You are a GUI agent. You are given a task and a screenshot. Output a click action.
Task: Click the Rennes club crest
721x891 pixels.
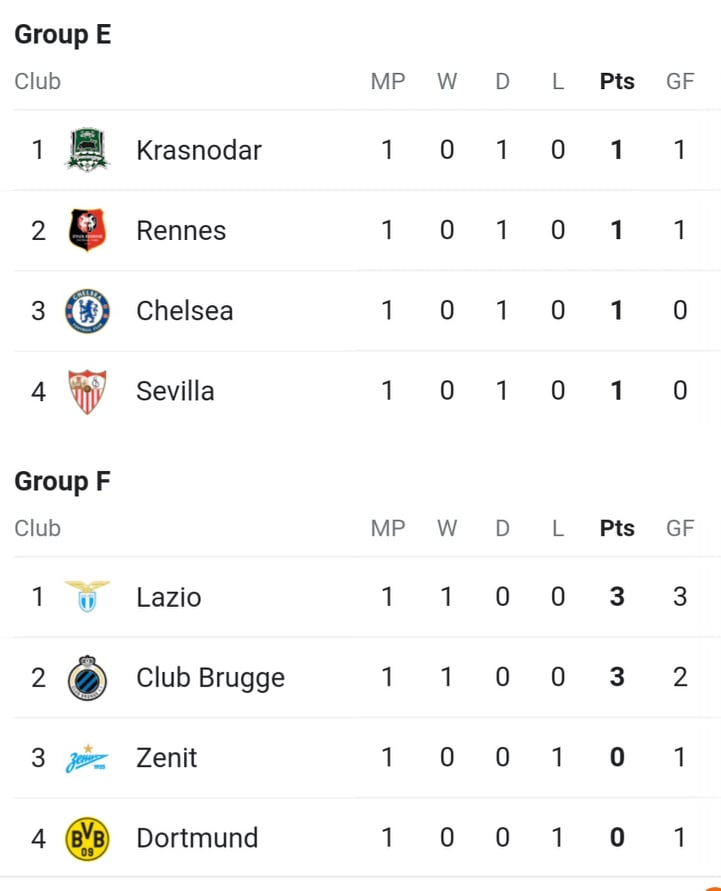tap(87, 230)
